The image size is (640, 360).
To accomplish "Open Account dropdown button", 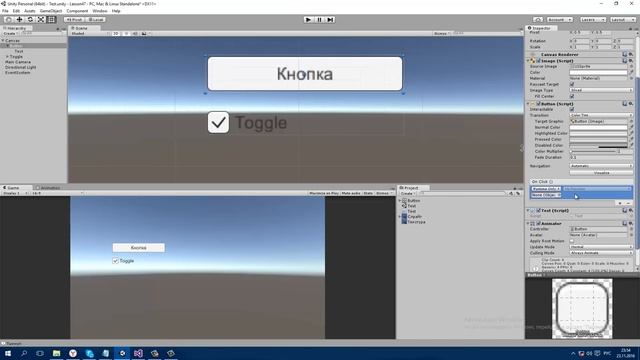I will coord(559,20).
